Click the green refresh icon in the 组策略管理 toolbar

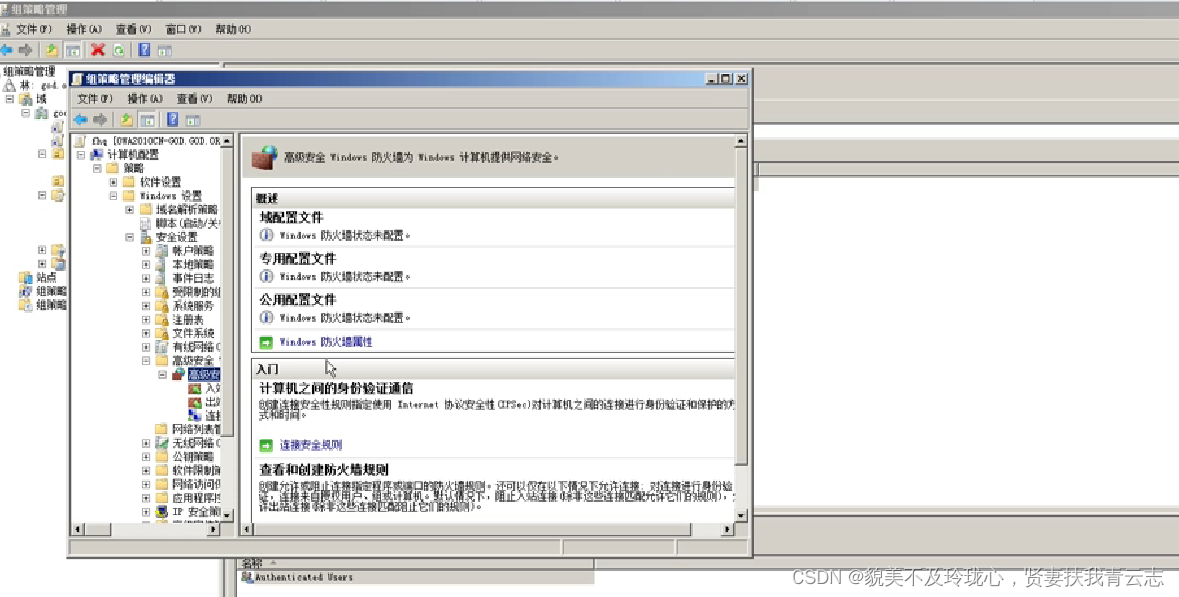119,50
